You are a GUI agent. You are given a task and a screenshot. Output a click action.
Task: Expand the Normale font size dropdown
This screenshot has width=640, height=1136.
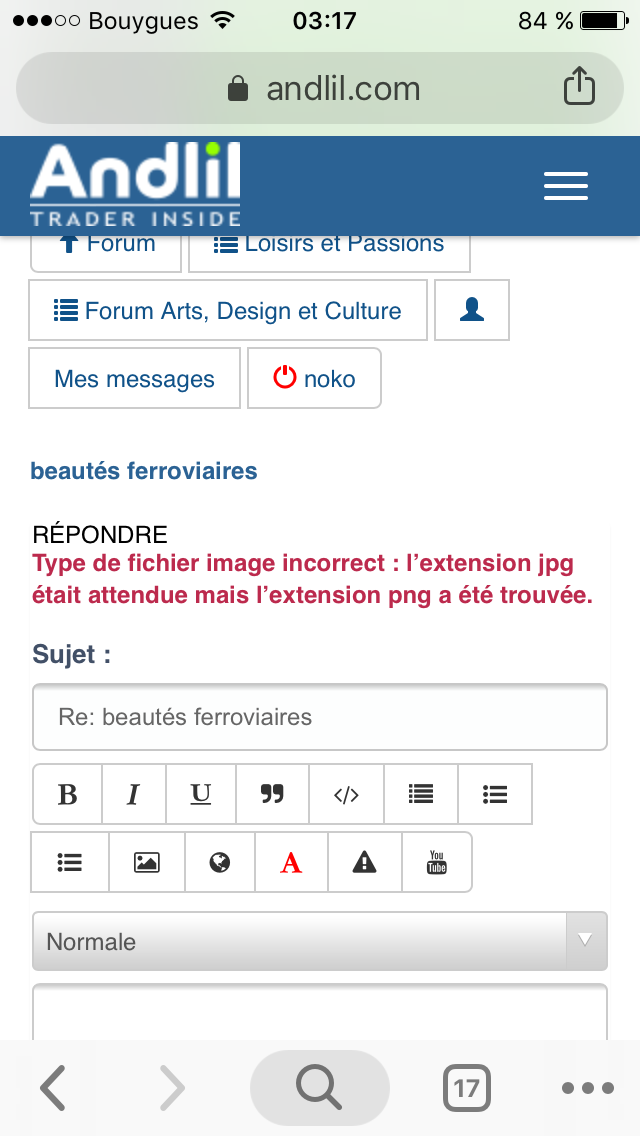[x=319, y=941]
